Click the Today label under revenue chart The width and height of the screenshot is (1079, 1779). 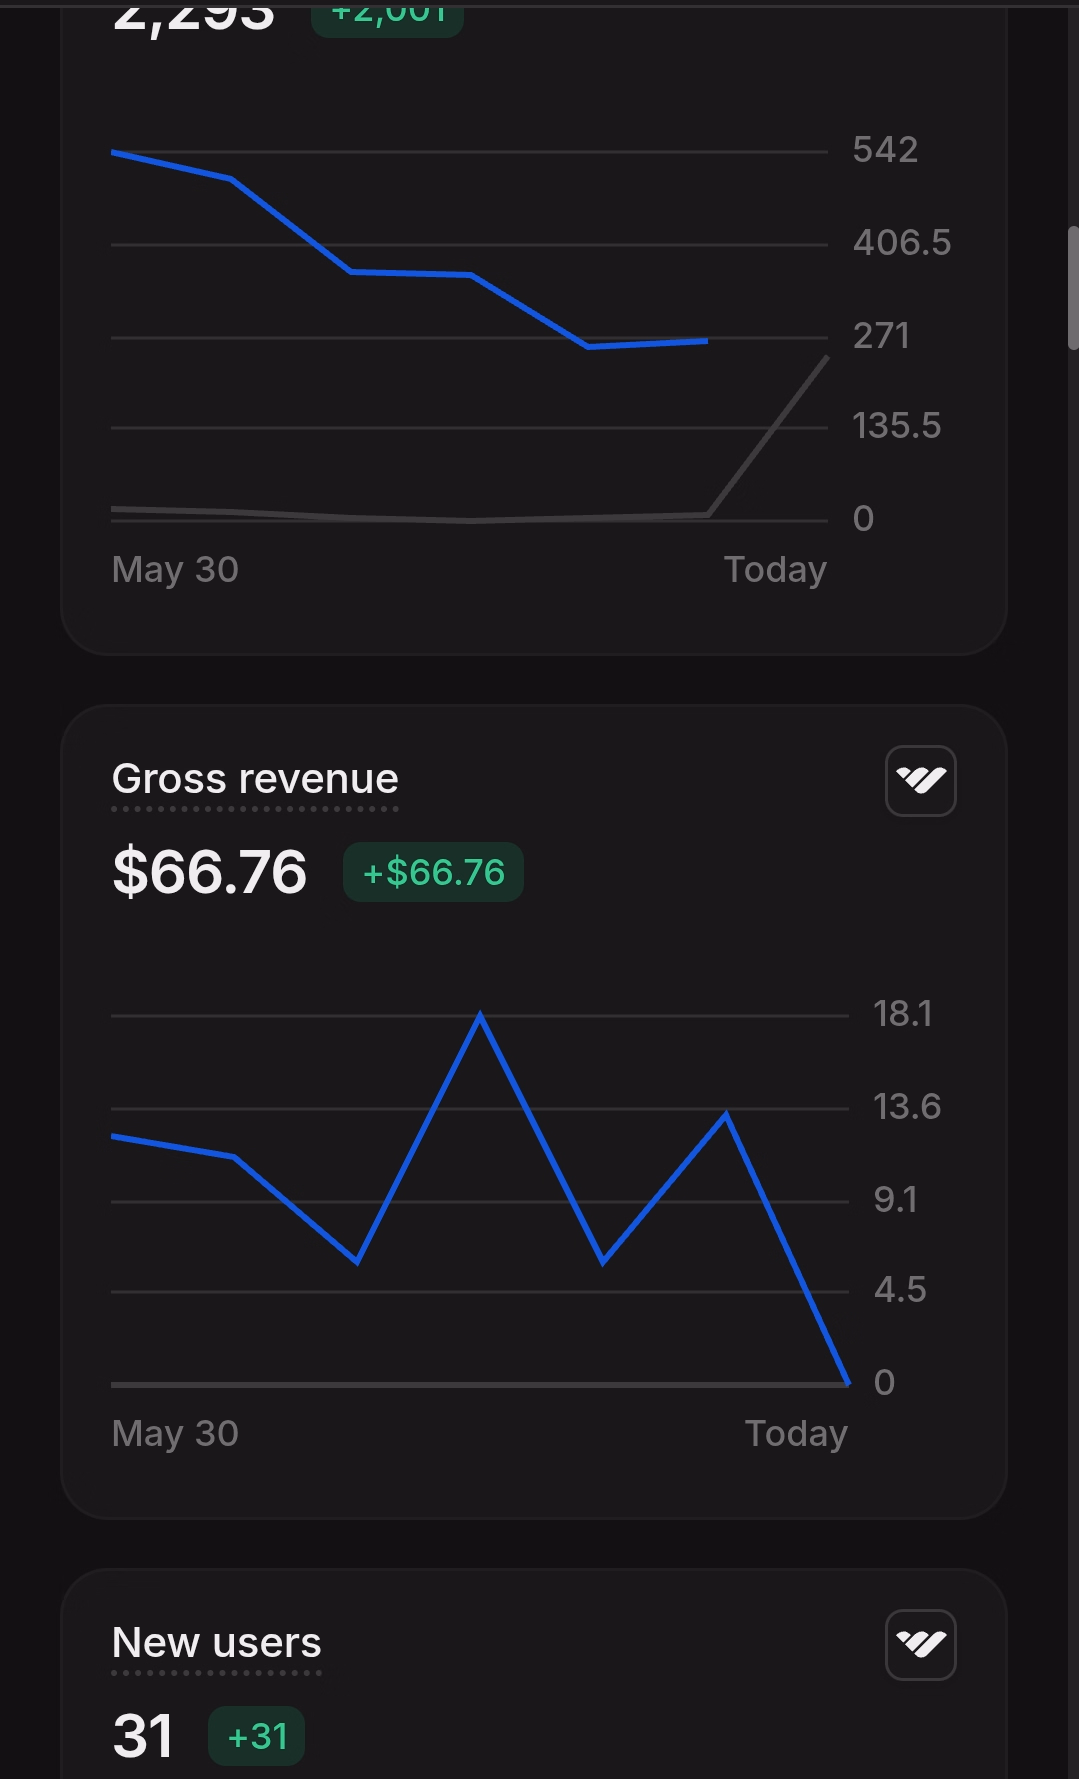pyautogui.click(x=796, y=1433)
